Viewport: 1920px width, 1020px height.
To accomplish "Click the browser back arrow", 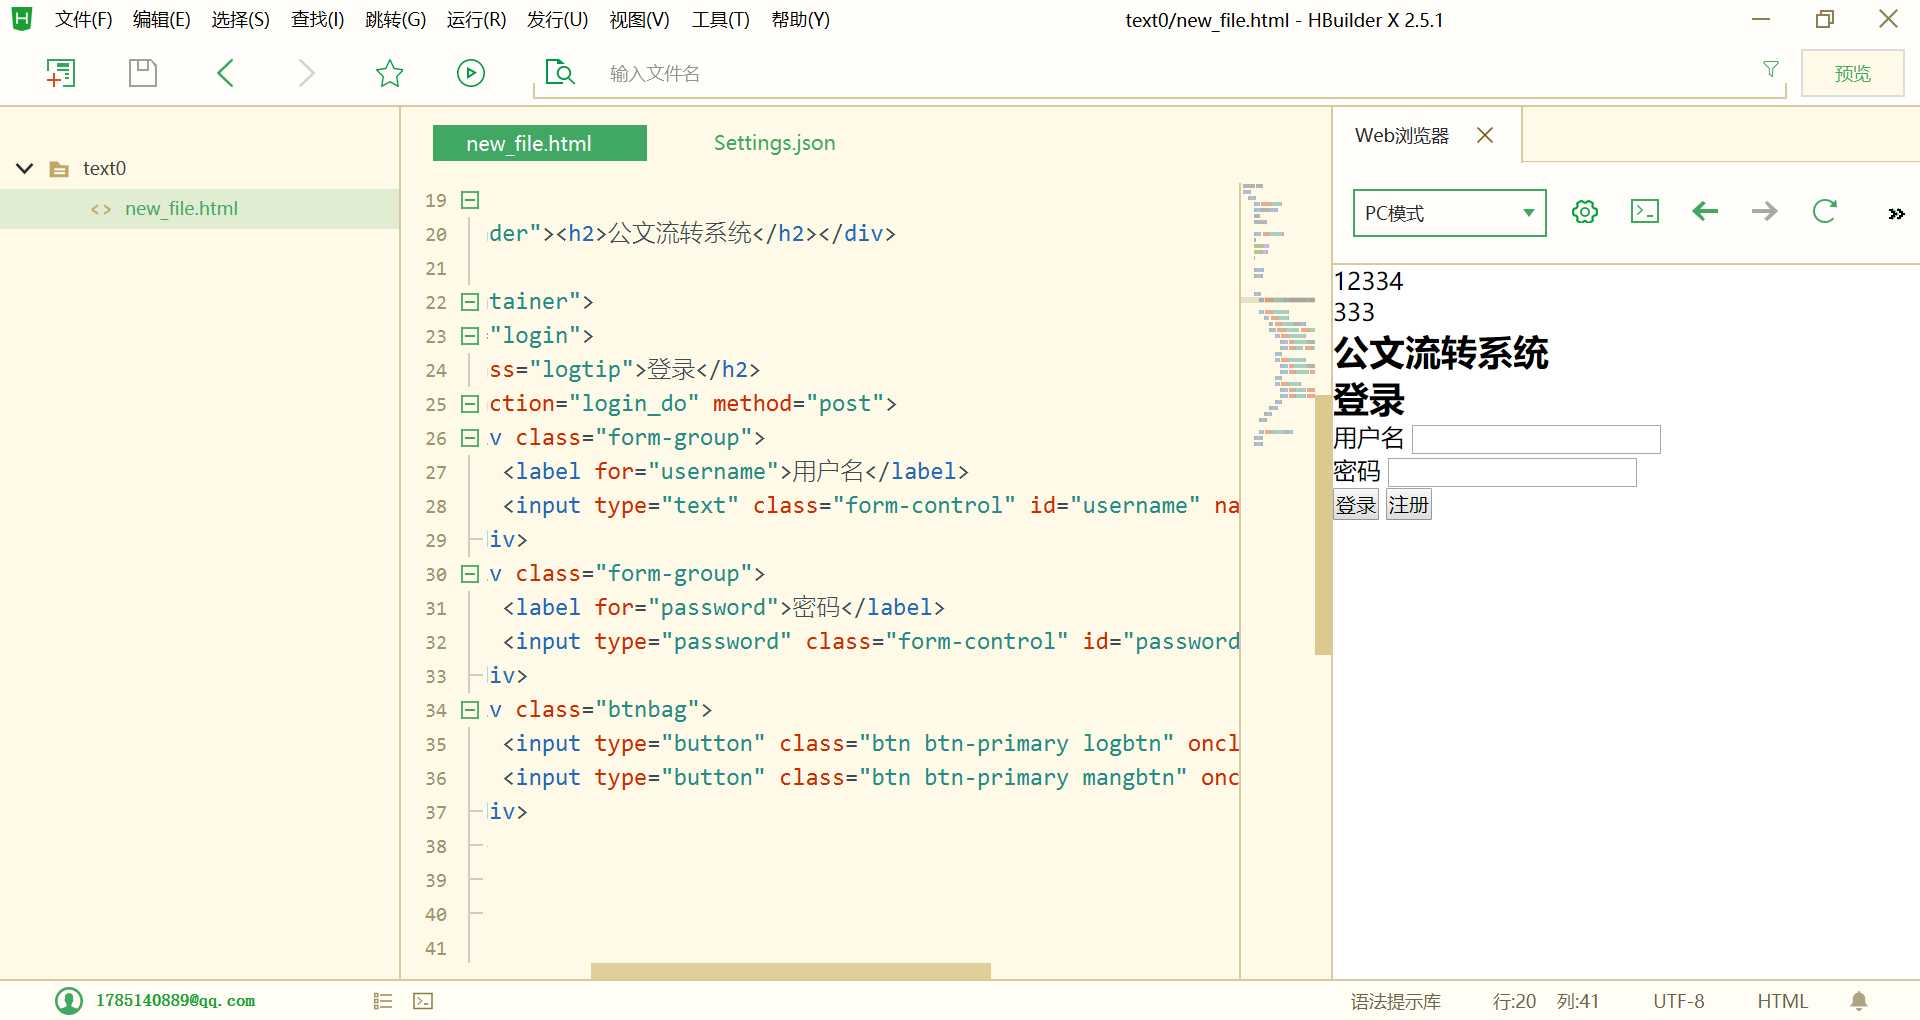I will click(x=1705, y=211).
